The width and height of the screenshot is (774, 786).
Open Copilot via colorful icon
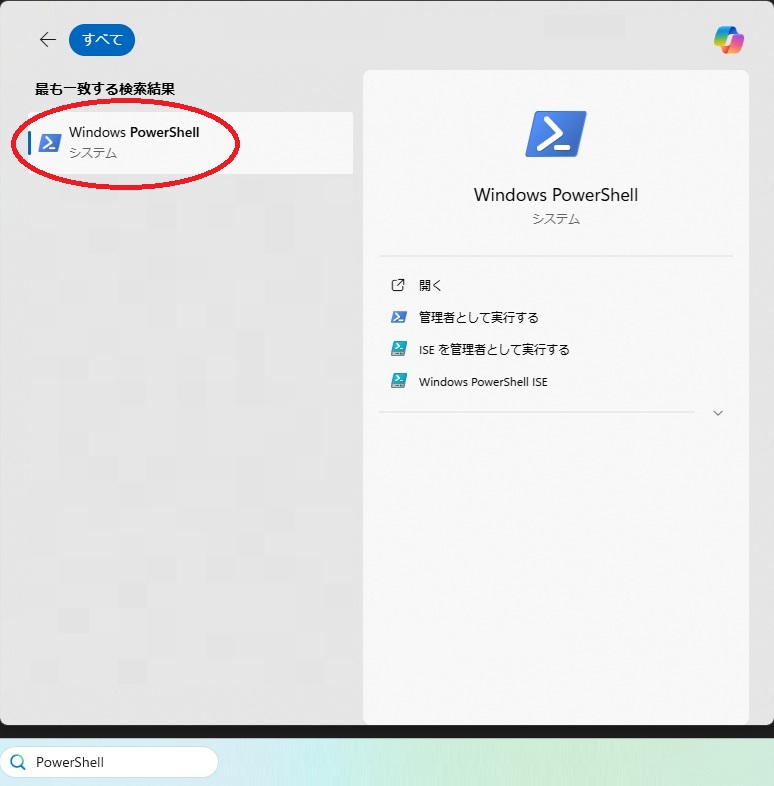click(729, 40)
